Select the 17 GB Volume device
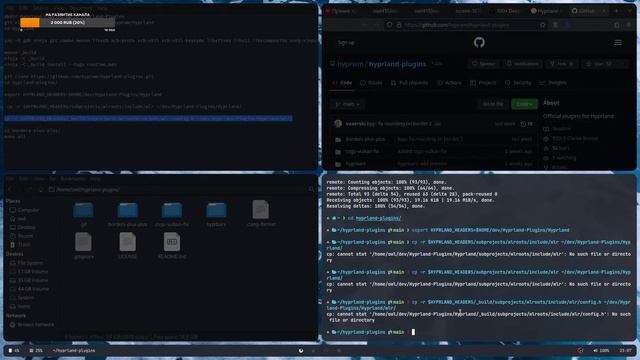Viewport: 640px width, 360px height. (29, 271)
